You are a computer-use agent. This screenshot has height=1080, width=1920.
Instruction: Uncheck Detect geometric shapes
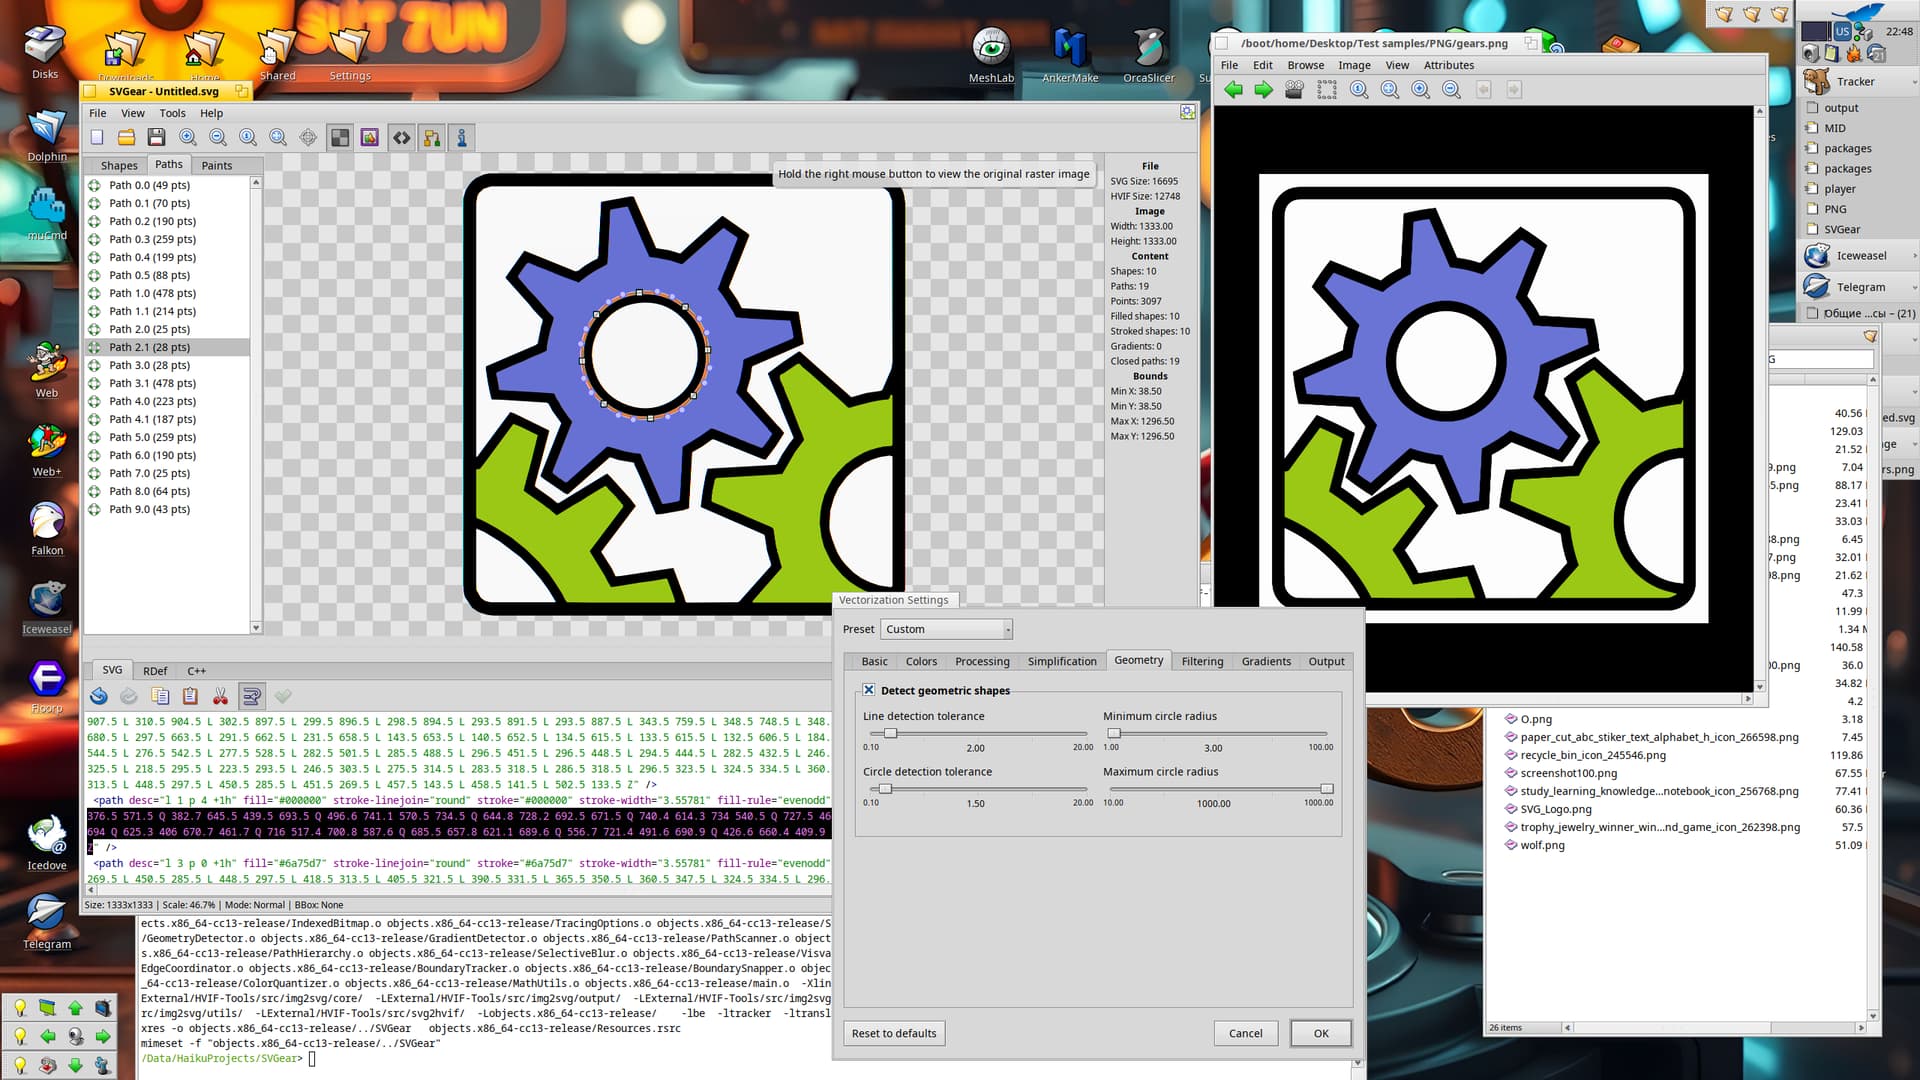[869, 690]
